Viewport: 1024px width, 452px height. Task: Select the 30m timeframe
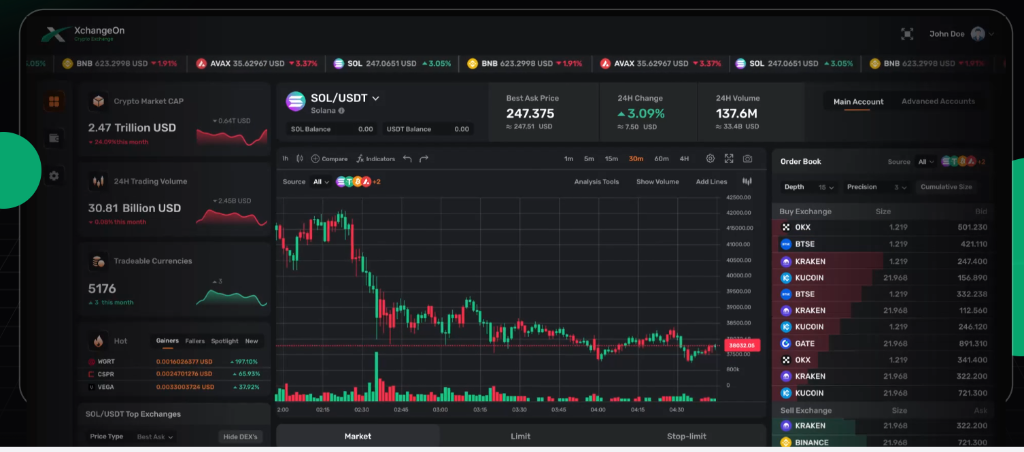coord(636,159)
